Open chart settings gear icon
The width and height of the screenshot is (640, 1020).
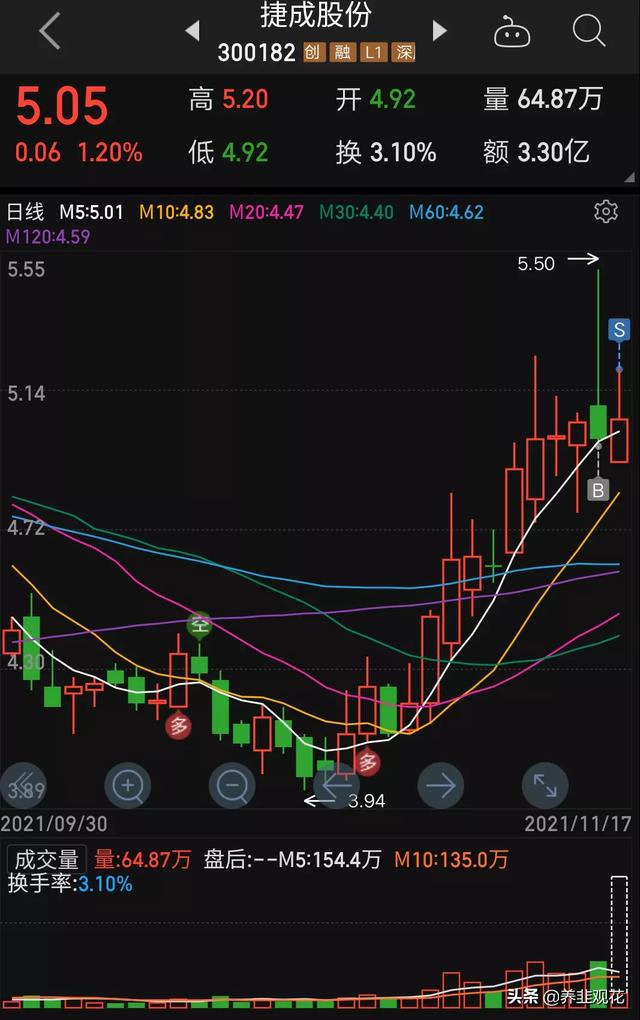606,211
